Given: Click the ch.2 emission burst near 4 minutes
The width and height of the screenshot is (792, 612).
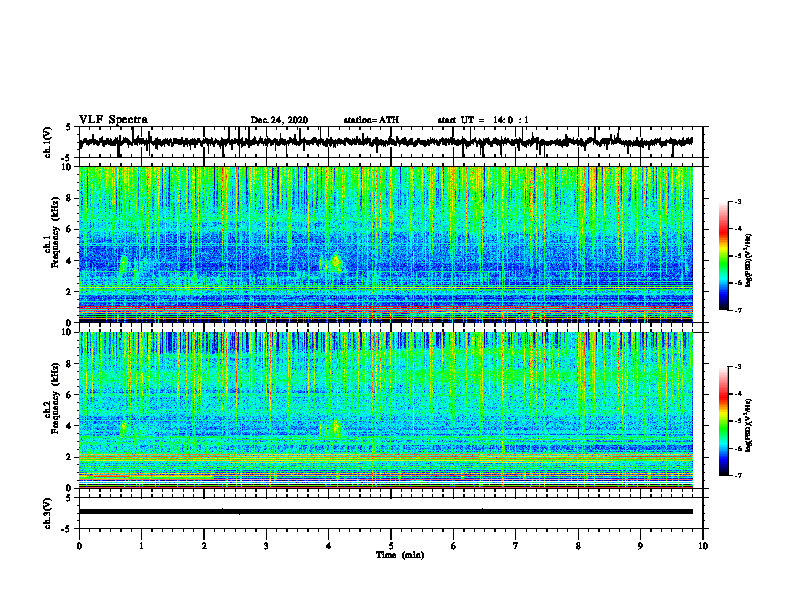Looking at the screenshot, I should click(x=335, y=428).
